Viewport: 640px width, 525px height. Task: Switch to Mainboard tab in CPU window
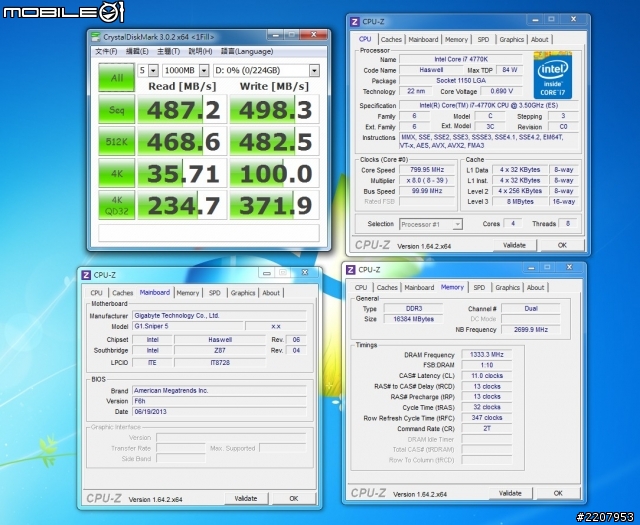pyautogui.click(x=423, y=40)
